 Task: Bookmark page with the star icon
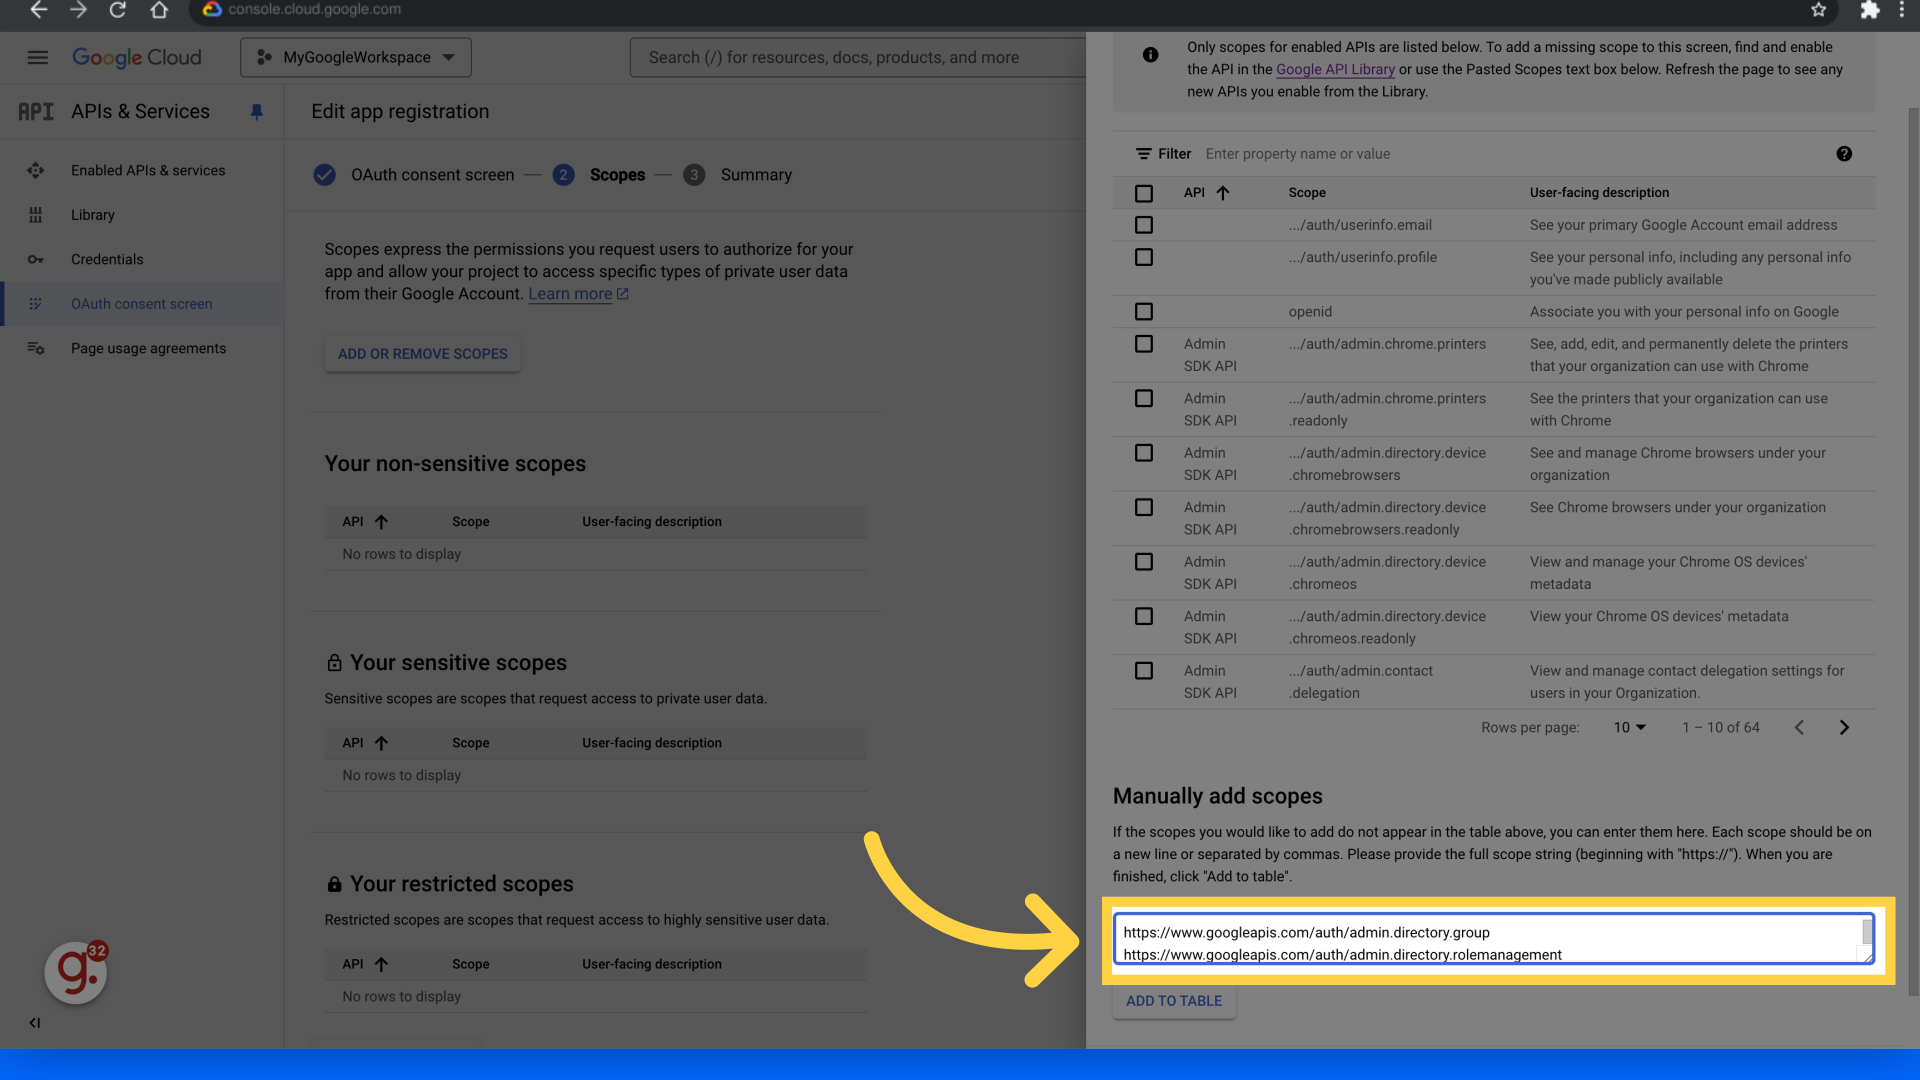click(x=1819, y=10)
